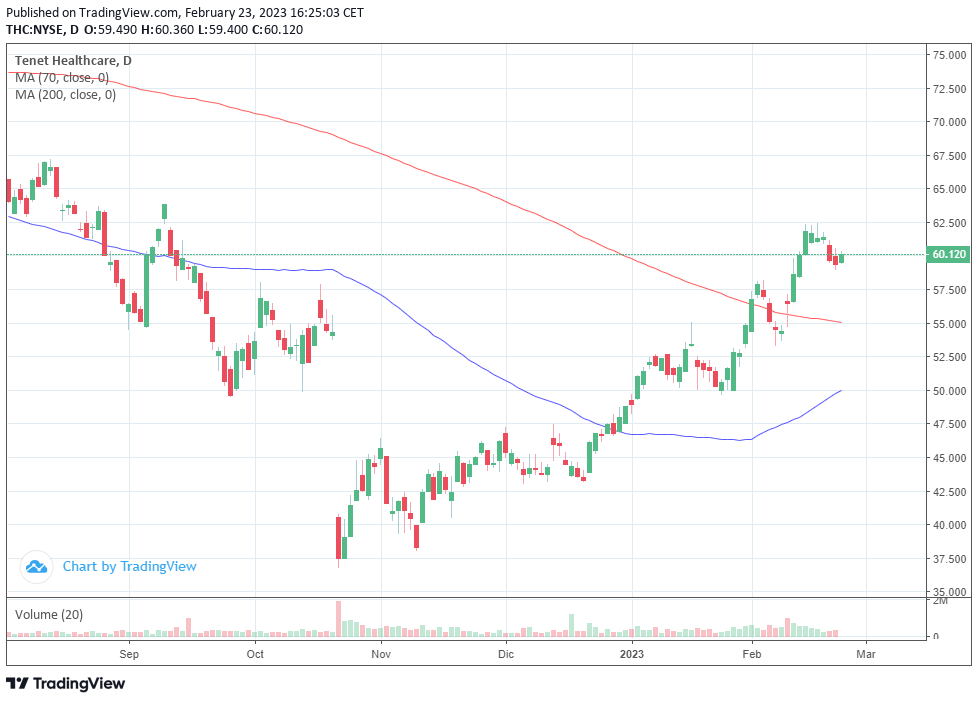Click the 2M volume axis label
Image resolution: width=978 pixels, height=702 pixels.
(939, 602)
